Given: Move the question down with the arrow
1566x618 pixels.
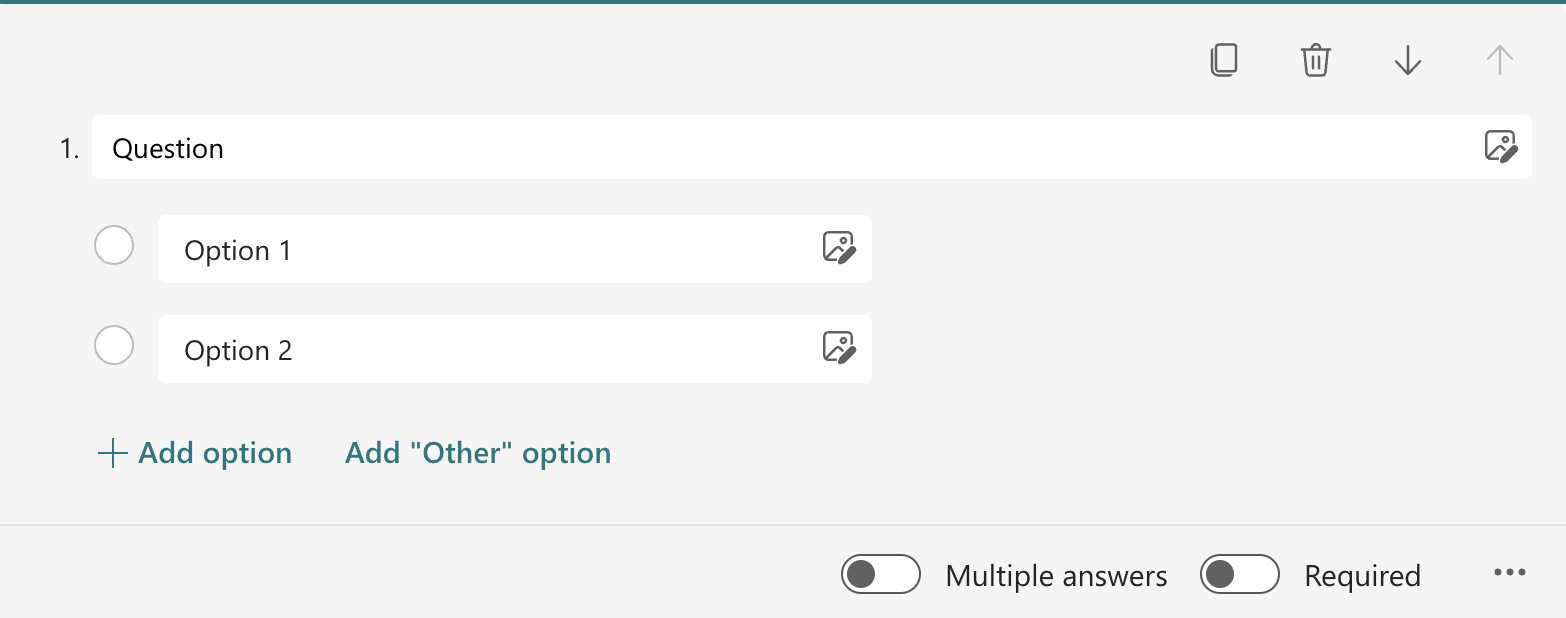Looking at the screenshot, I should click(x=1407, y=61).
